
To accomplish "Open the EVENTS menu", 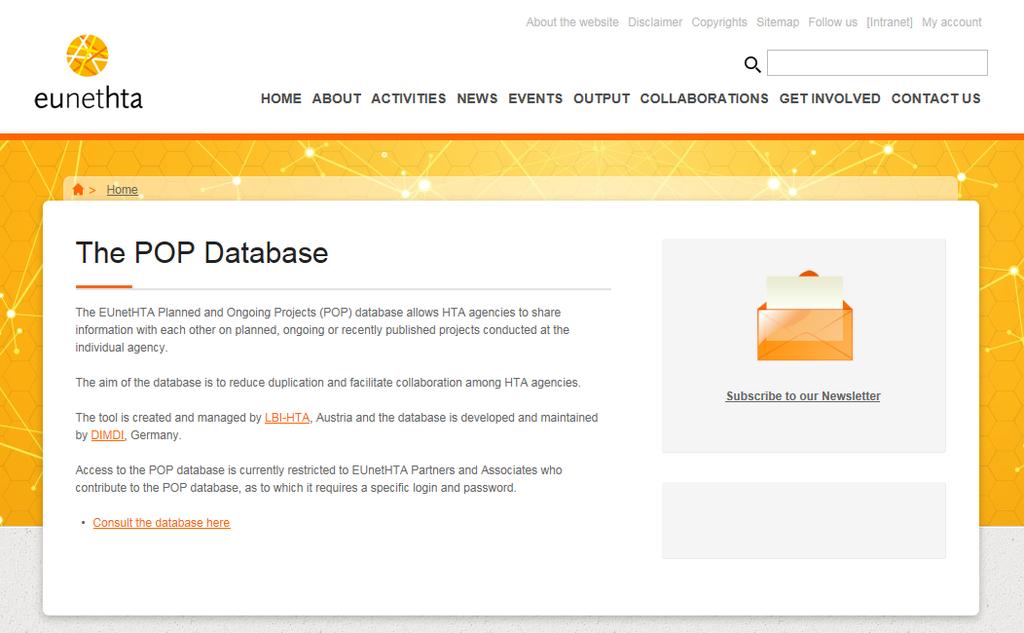I will click(536, 99).
